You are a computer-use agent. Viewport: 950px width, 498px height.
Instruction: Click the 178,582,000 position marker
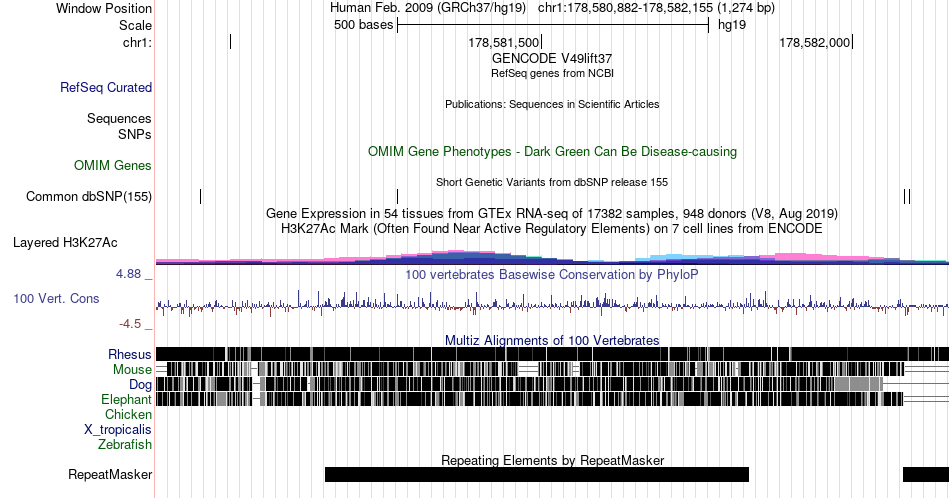[815, 42]
